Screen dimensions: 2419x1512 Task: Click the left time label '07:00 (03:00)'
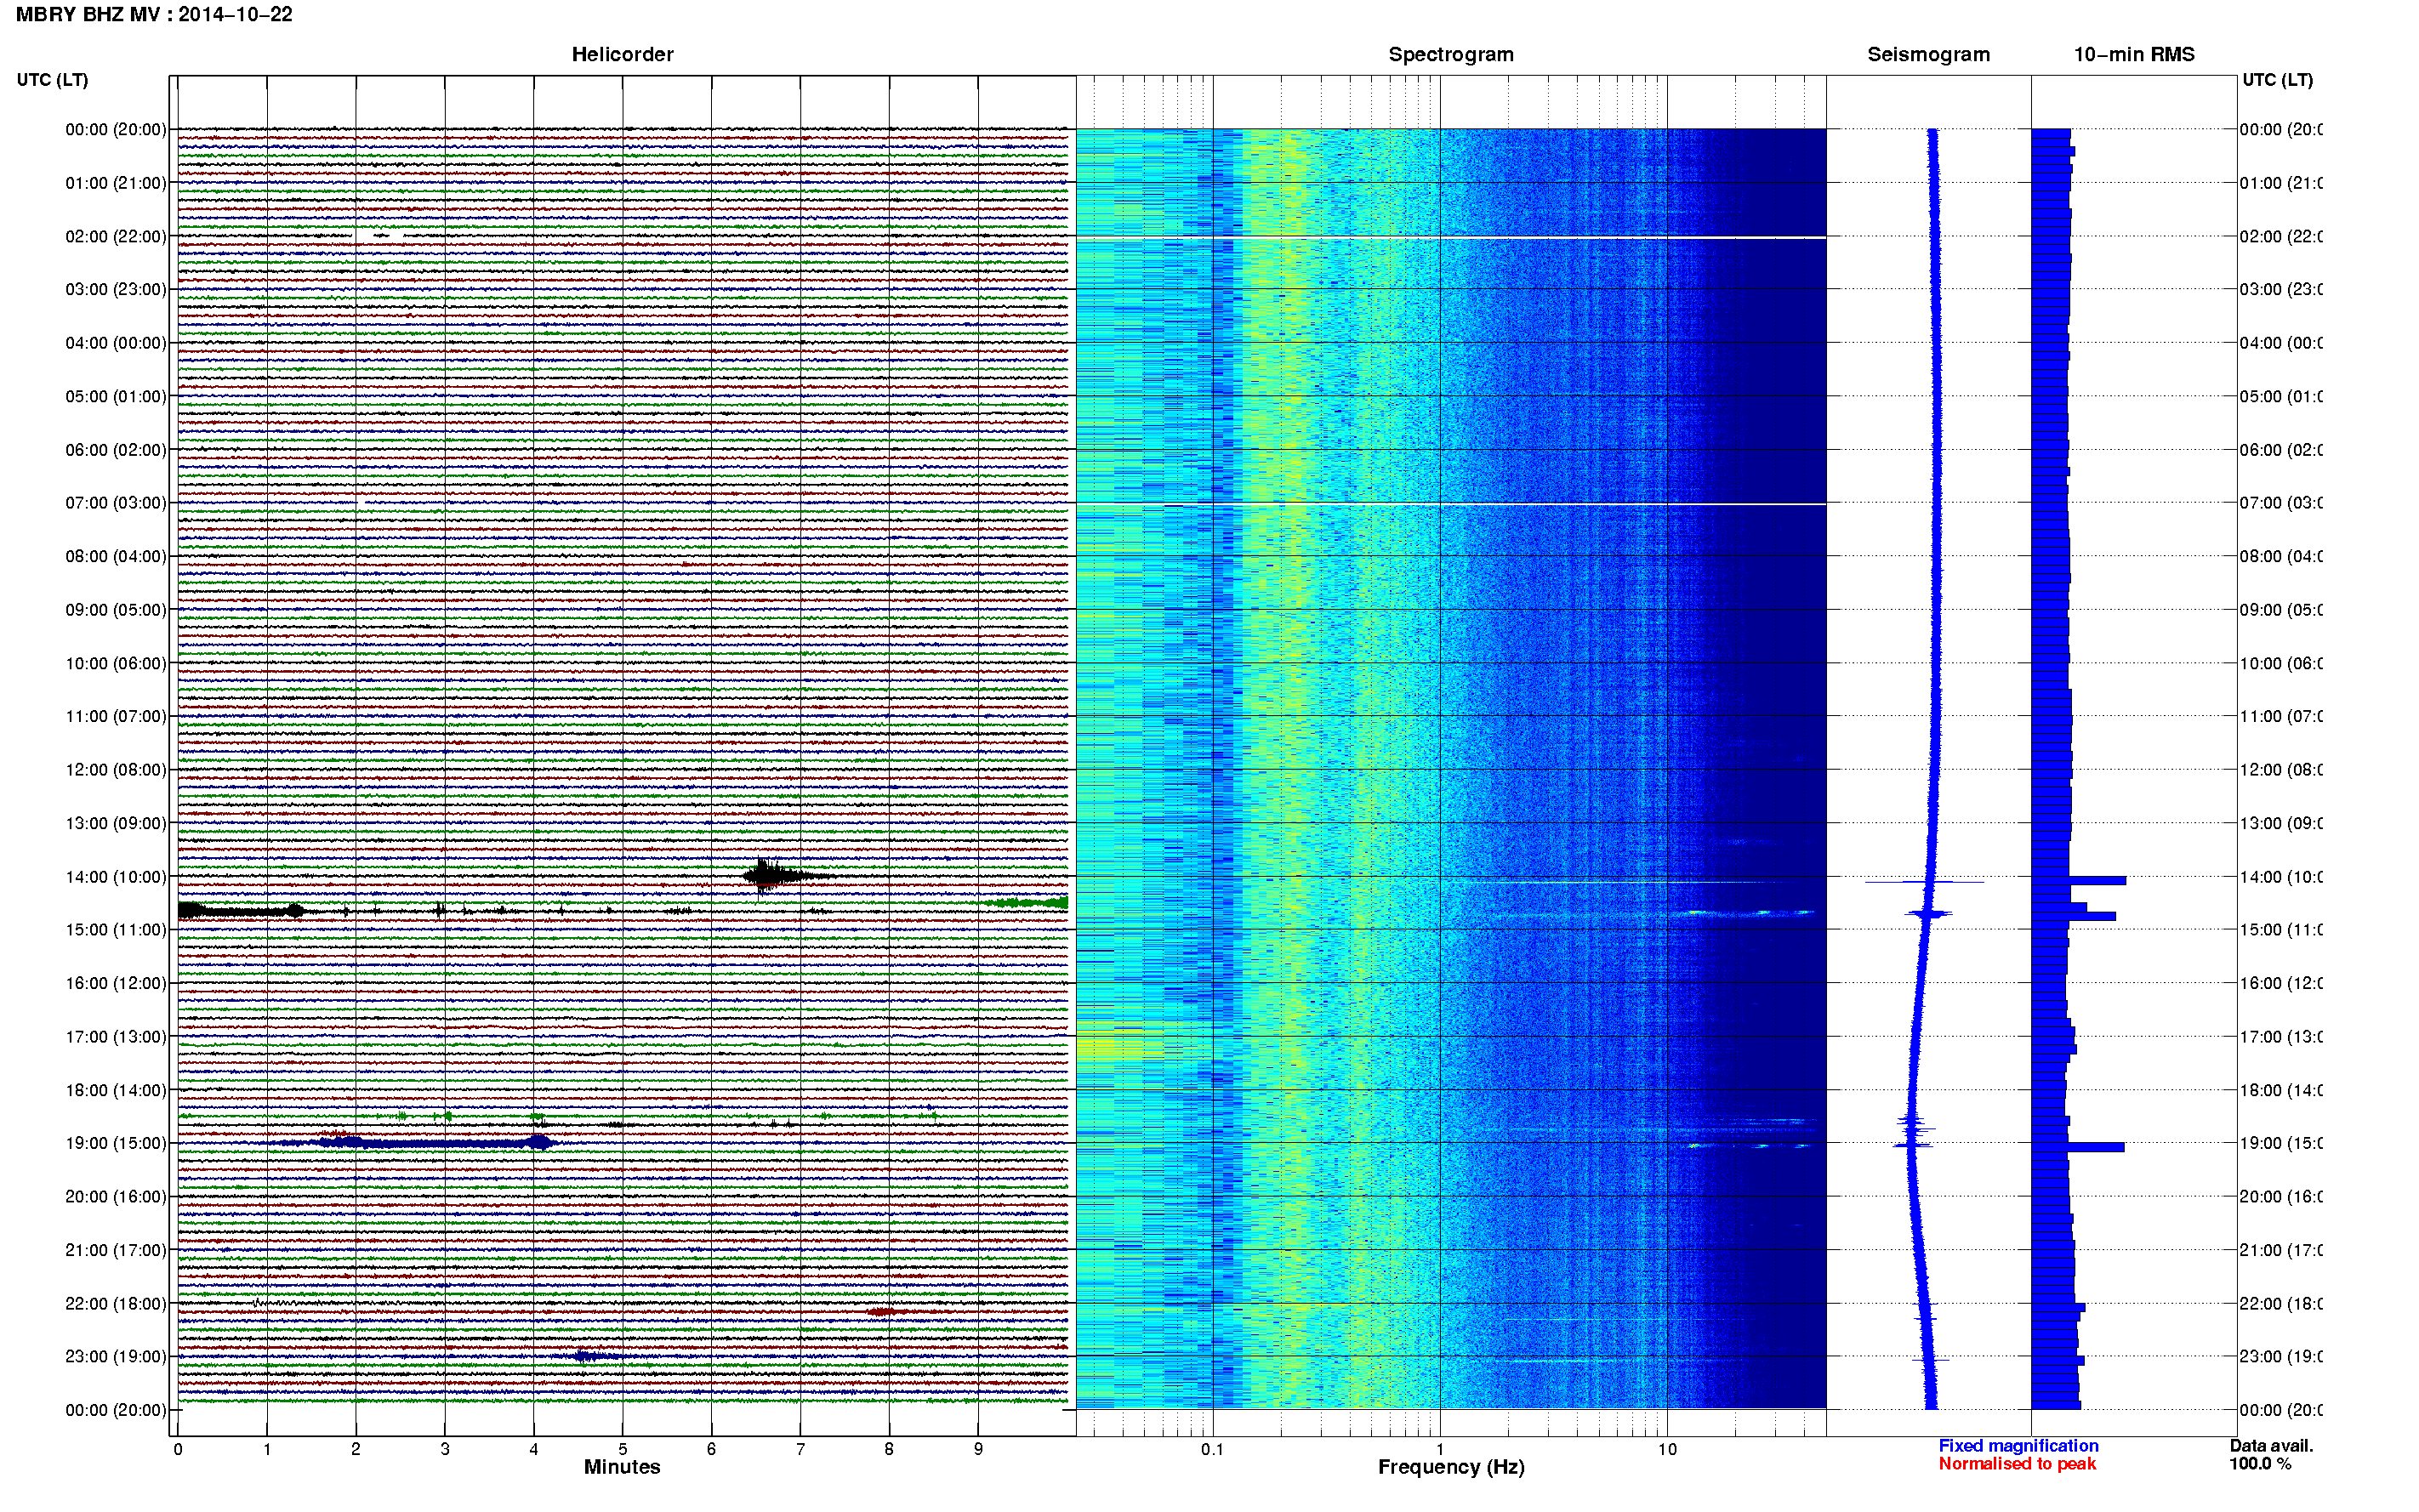[116, 503]
